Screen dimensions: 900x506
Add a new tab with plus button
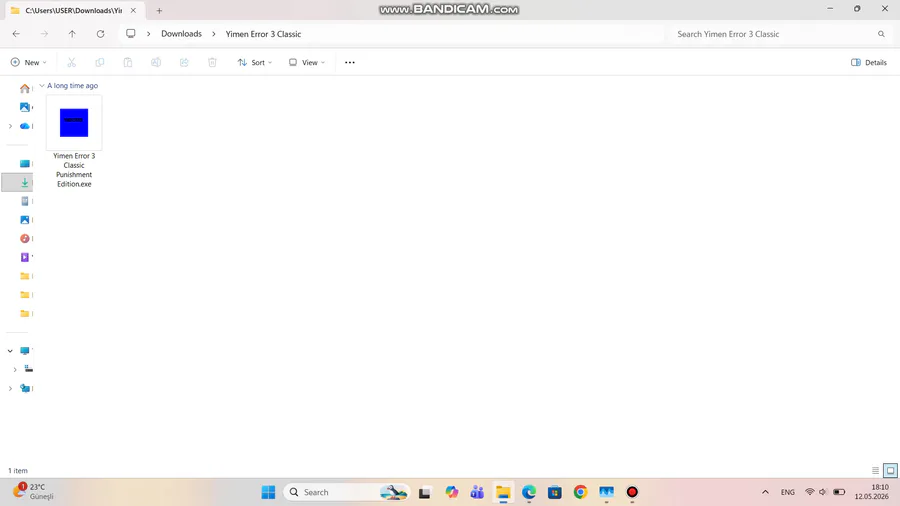[159, 10]
